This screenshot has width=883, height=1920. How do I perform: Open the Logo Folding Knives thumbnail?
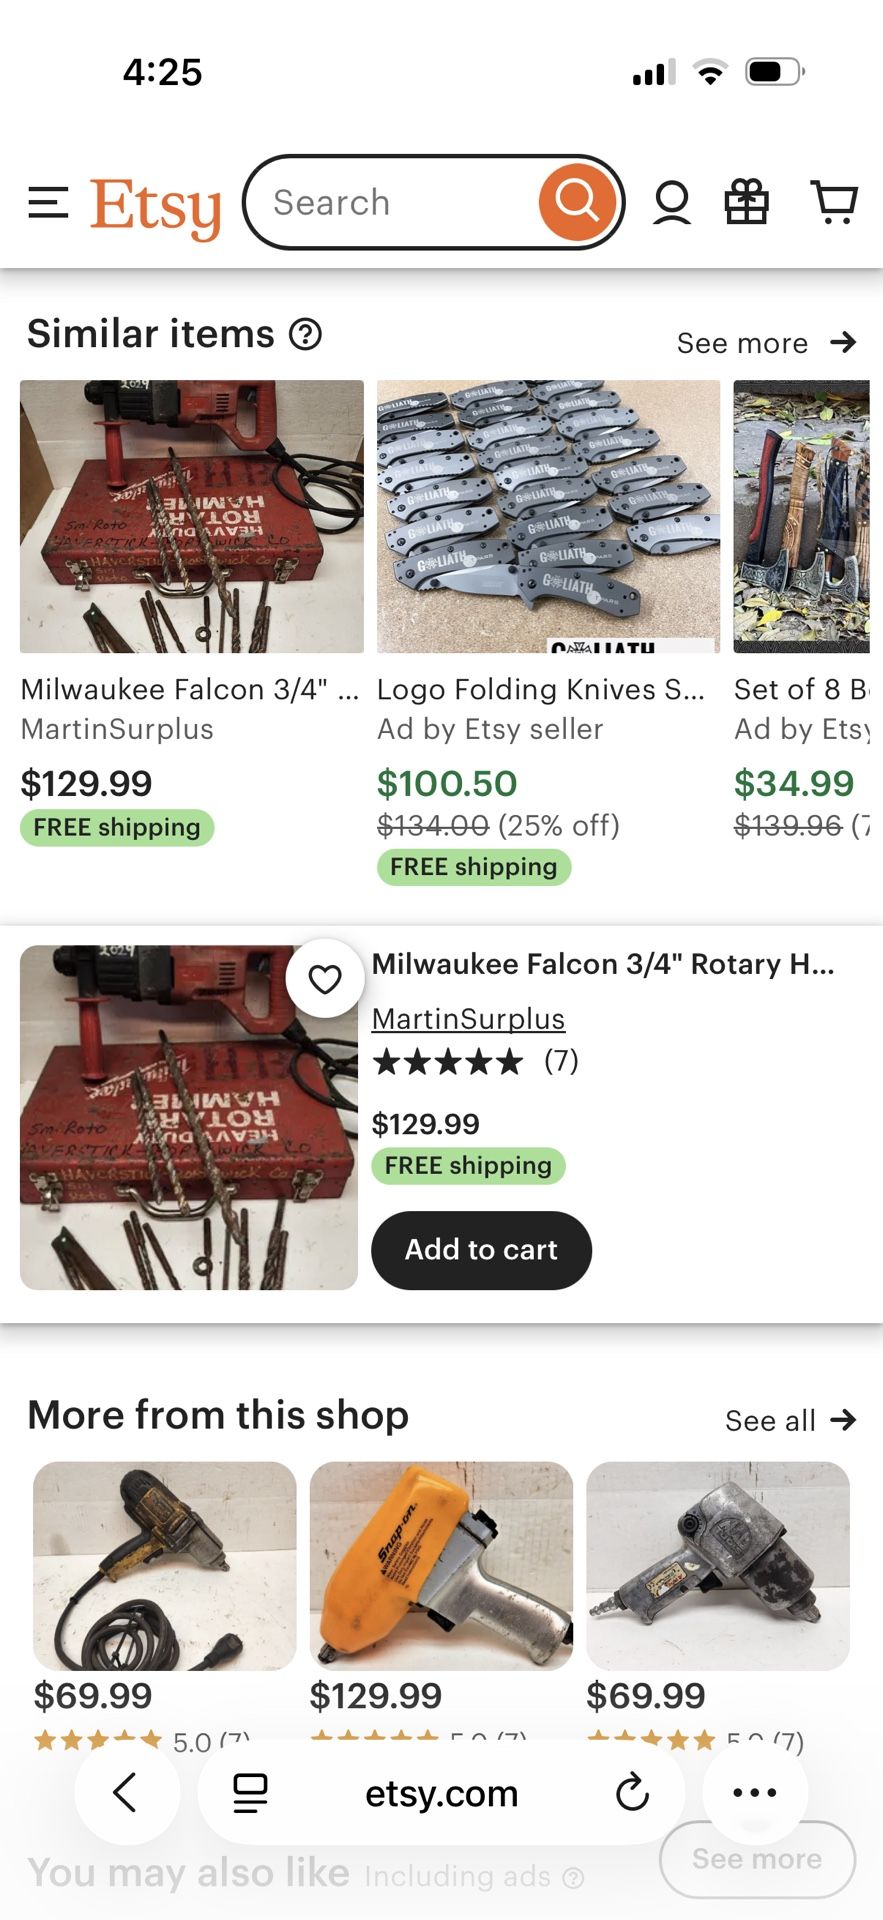click(548, 516)
